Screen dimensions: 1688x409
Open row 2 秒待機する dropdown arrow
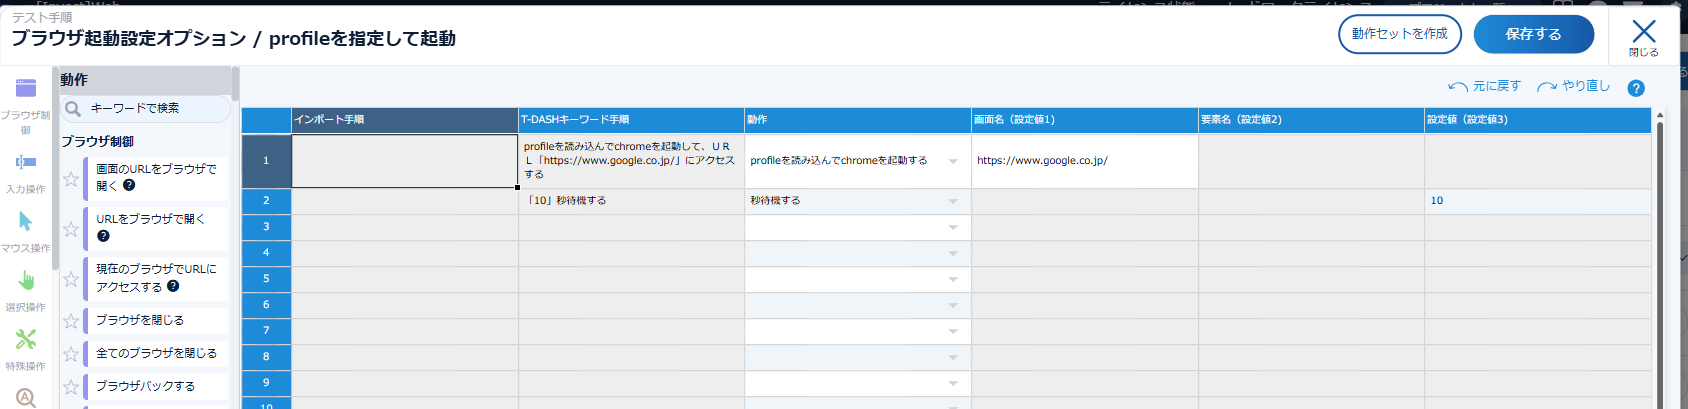(x=953, y=201)
